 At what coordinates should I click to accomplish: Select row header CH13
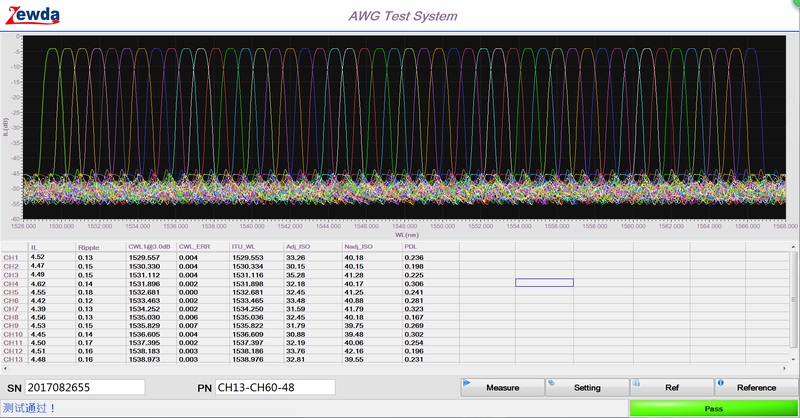(x=14, y=359)
